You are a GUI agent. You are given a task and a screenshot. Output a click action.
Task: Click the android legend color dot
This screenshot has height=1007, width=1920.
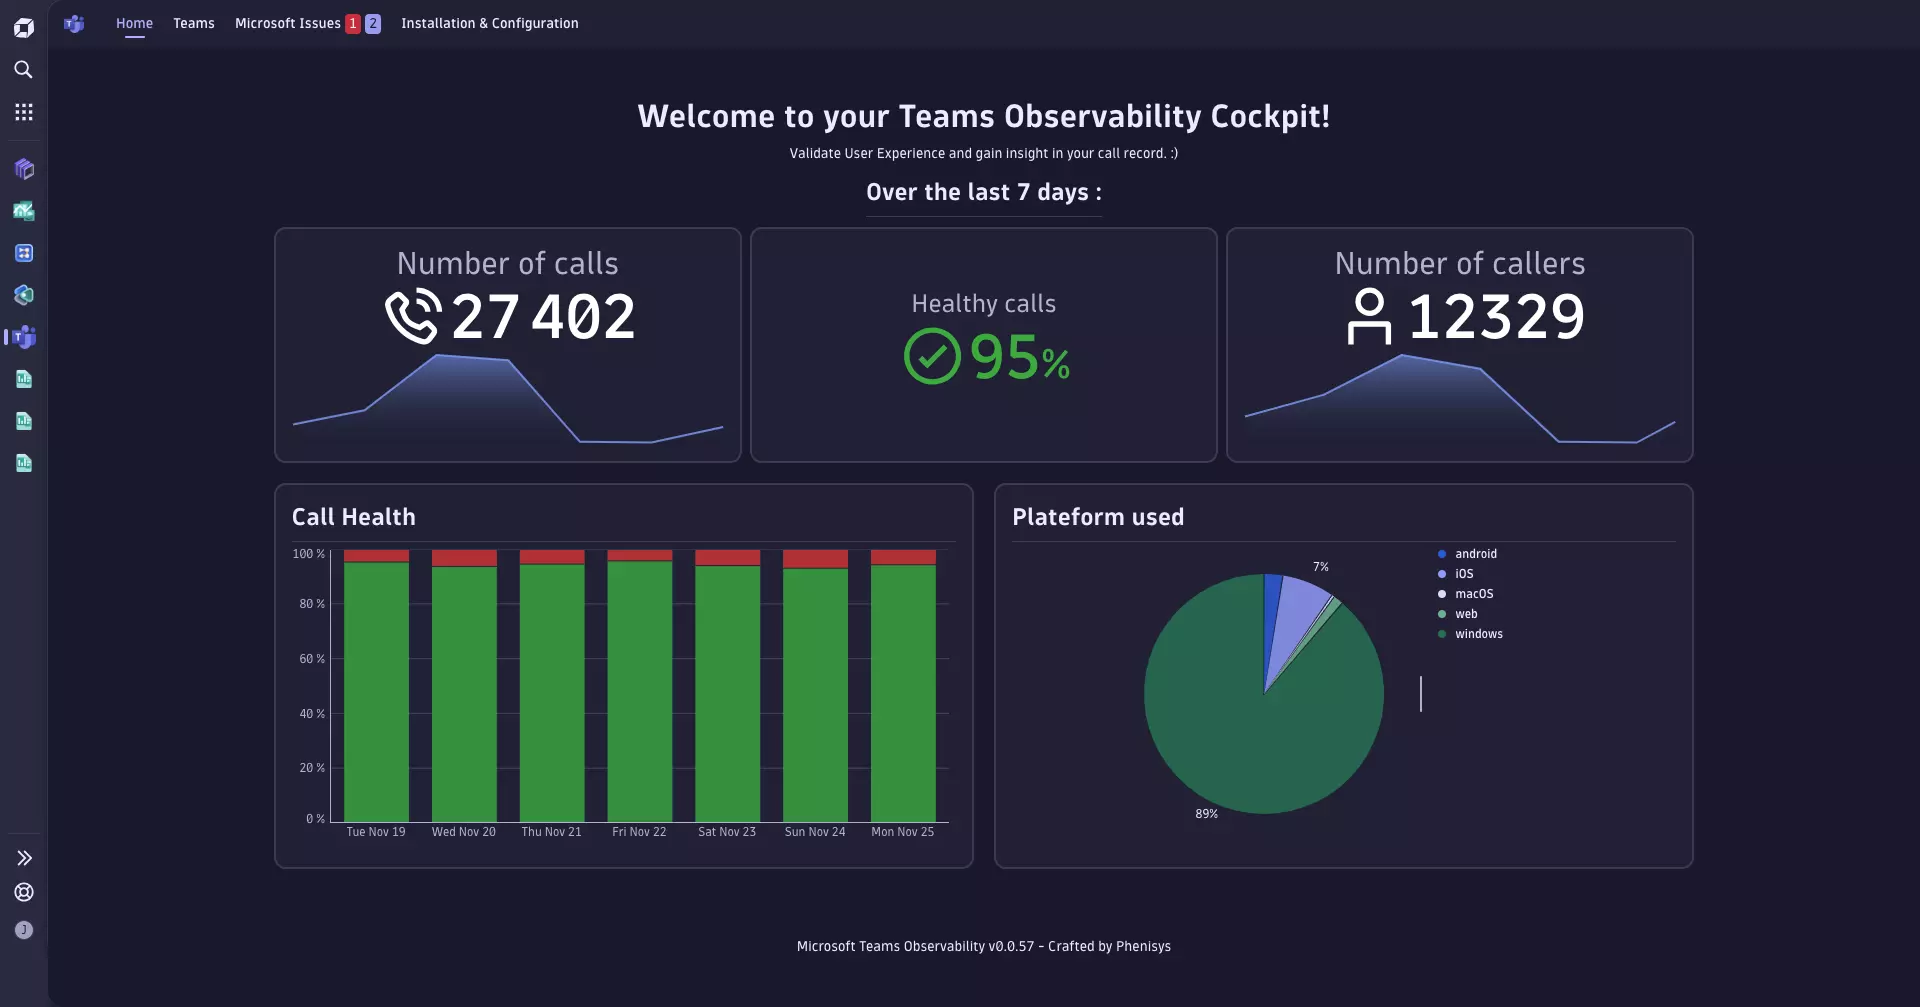click(x=1441, y=553)
